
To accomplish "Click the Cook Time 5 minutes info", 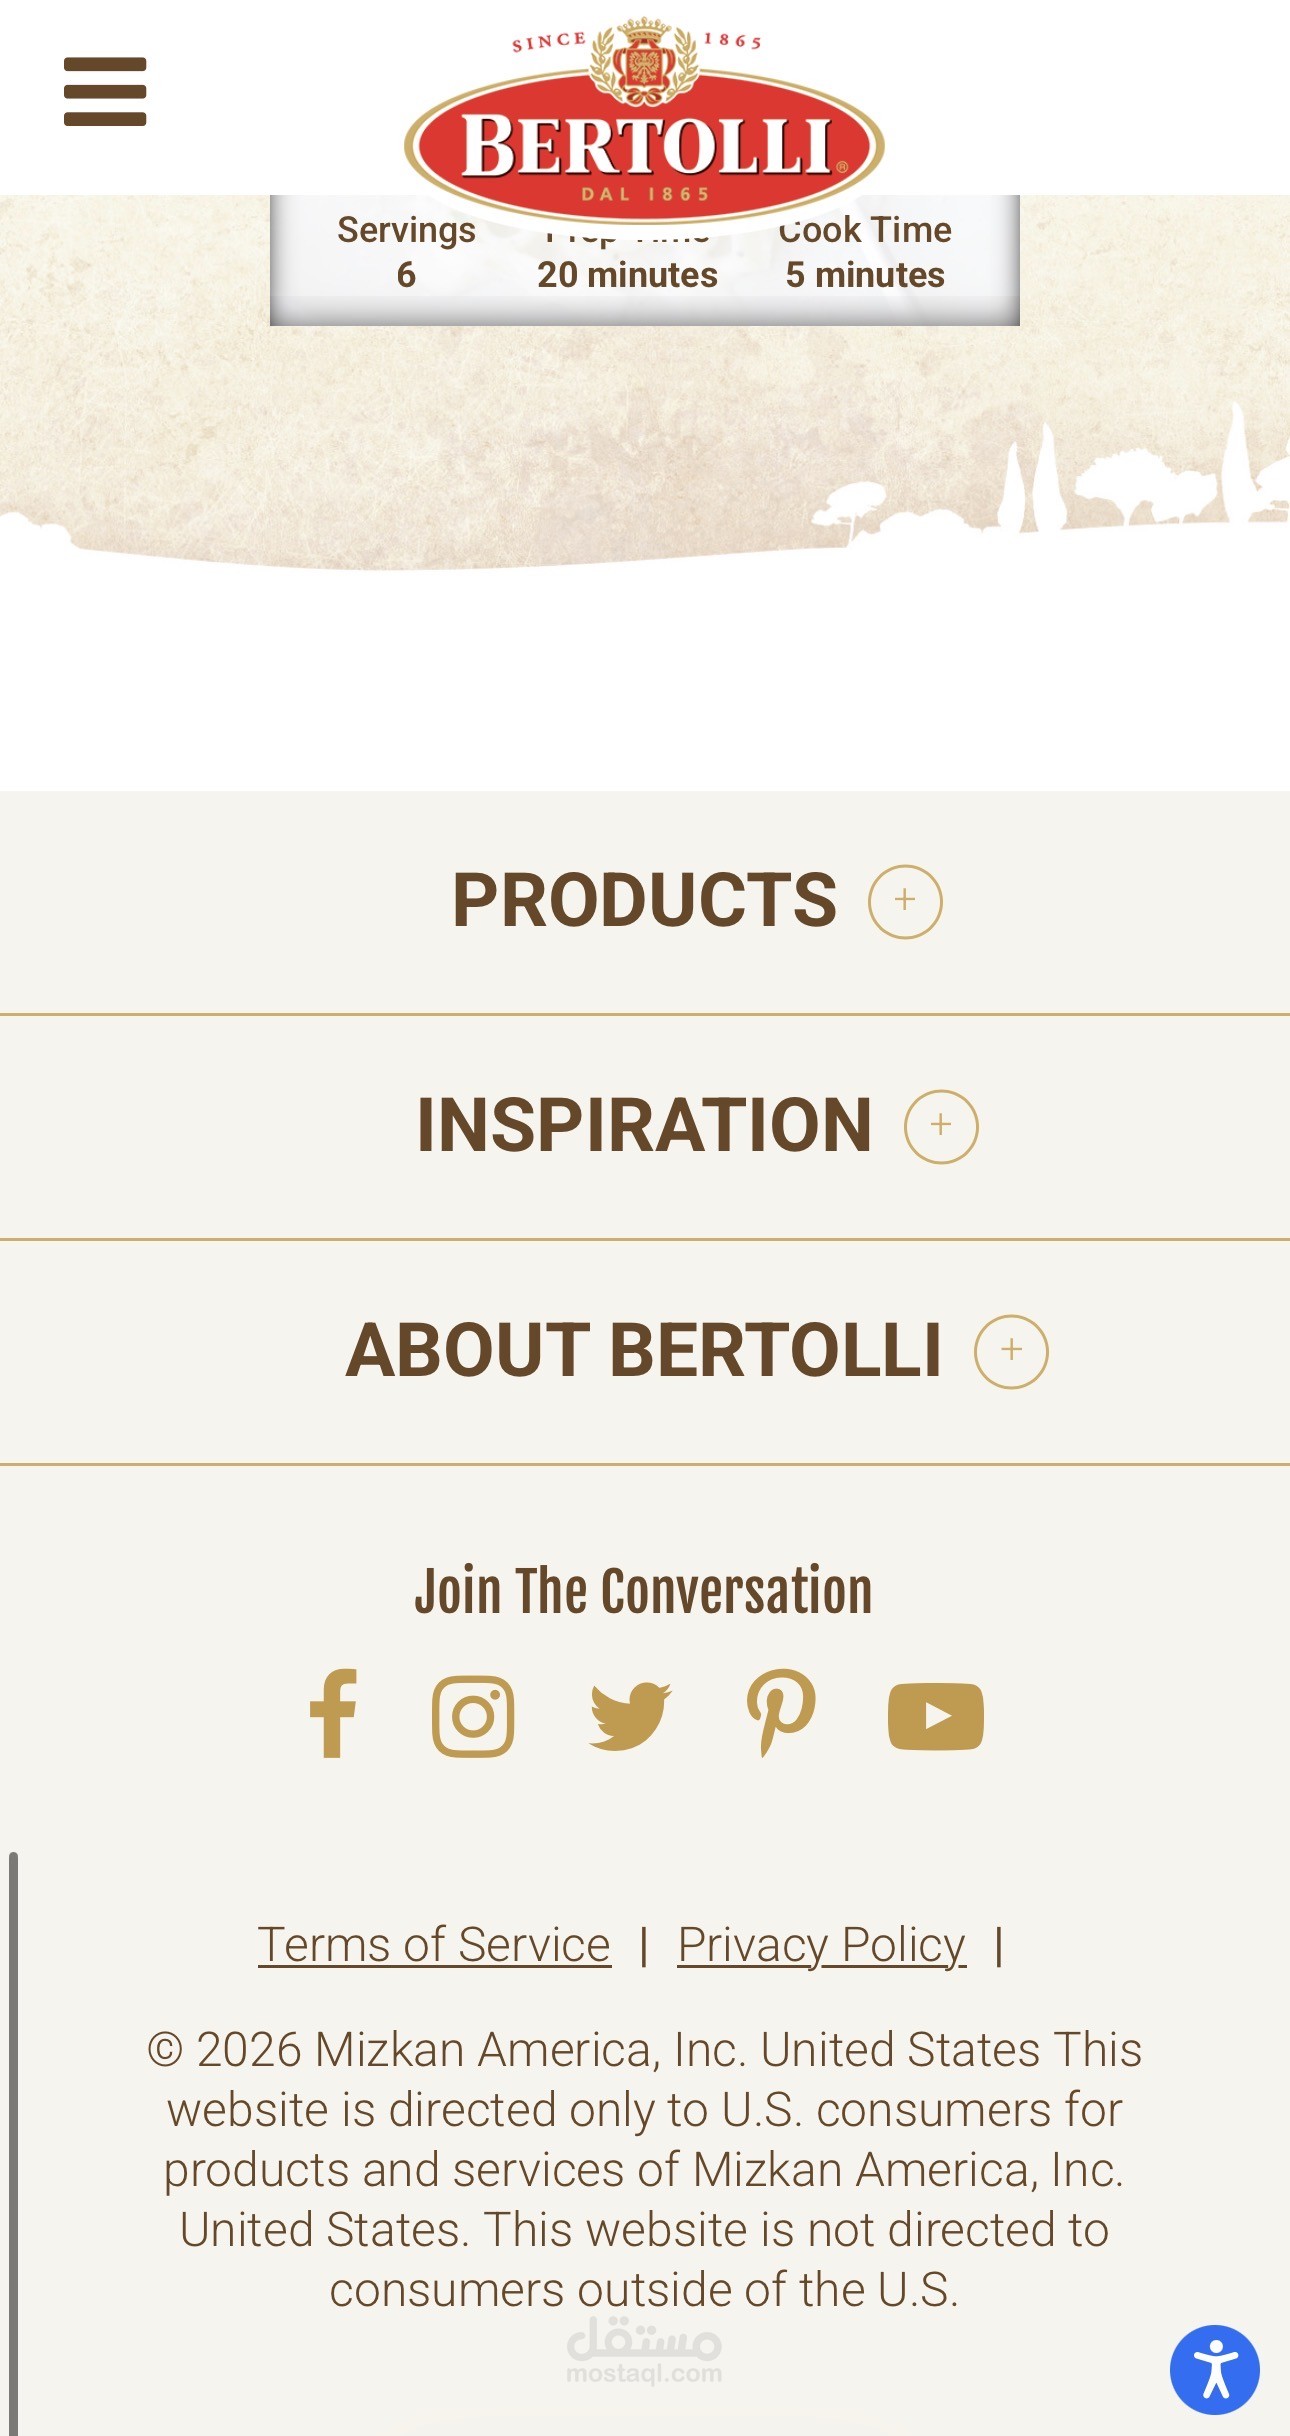I will tap(865, 253).
